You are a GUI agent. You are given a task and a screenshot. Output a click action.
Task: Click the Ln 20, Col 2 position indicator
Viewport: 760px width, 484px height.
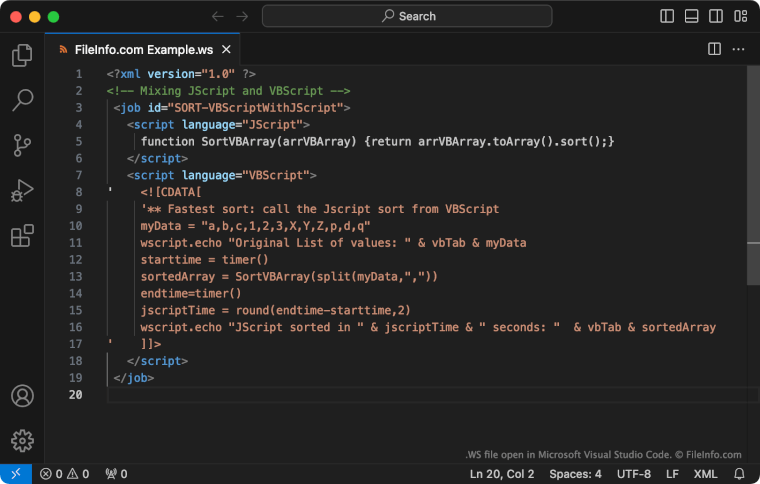[x=502, y=474]
